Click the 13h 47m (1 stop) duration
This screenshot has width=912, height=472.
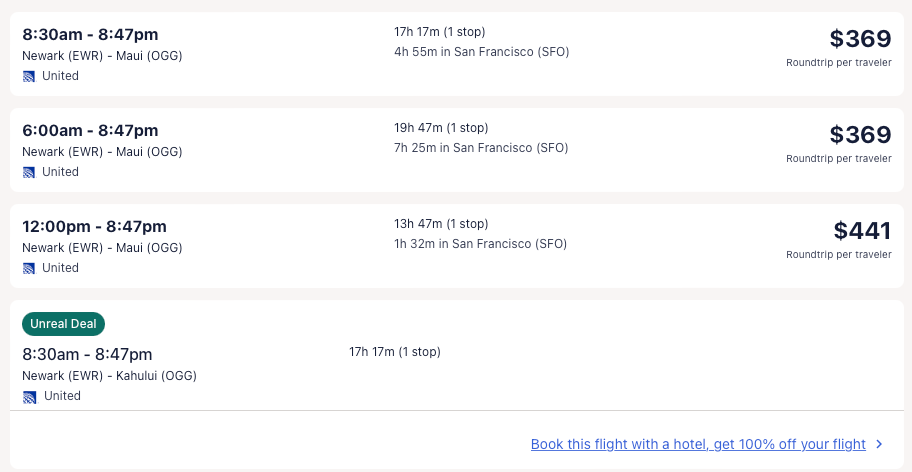pyautogui.click(x=441, y=224)
